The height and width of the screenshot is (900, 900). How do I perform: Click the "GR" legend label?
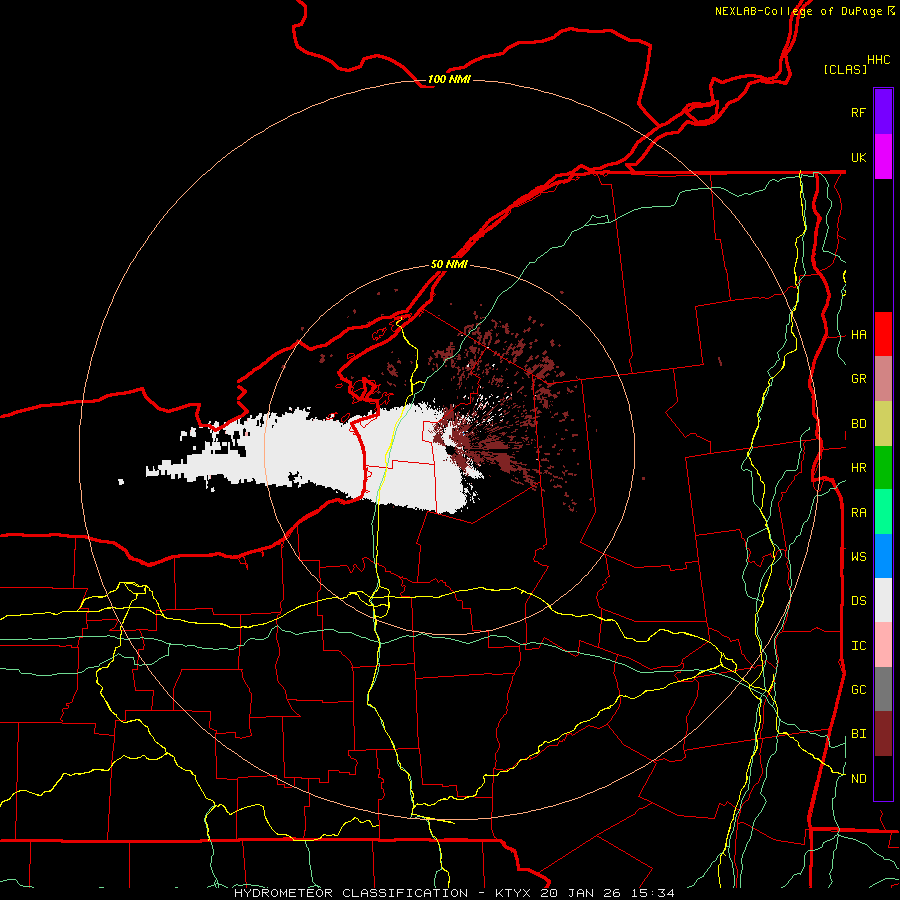(x=858, y=379)
